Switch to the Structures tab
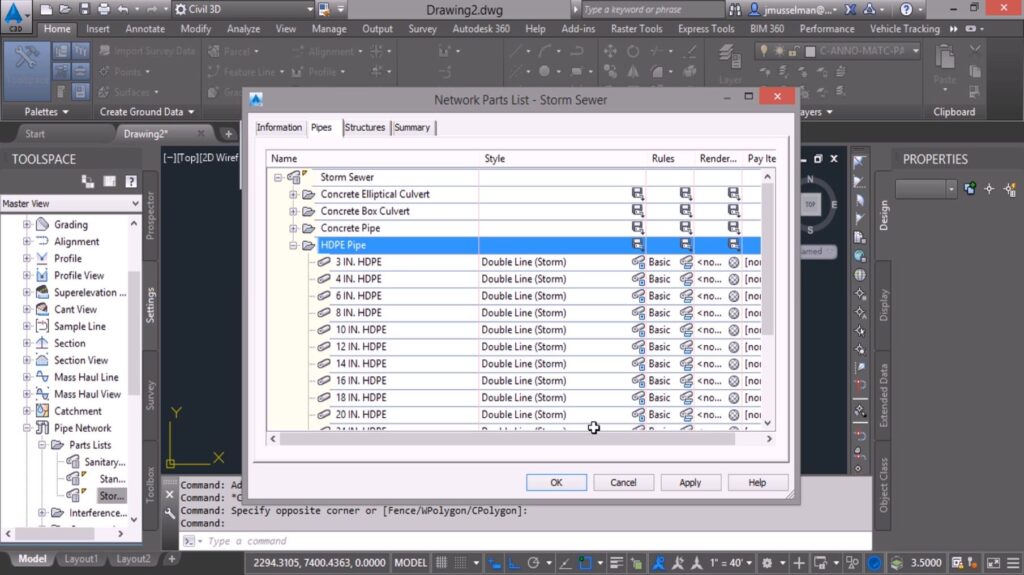1024x575 pixels. [x=364, y=127]
